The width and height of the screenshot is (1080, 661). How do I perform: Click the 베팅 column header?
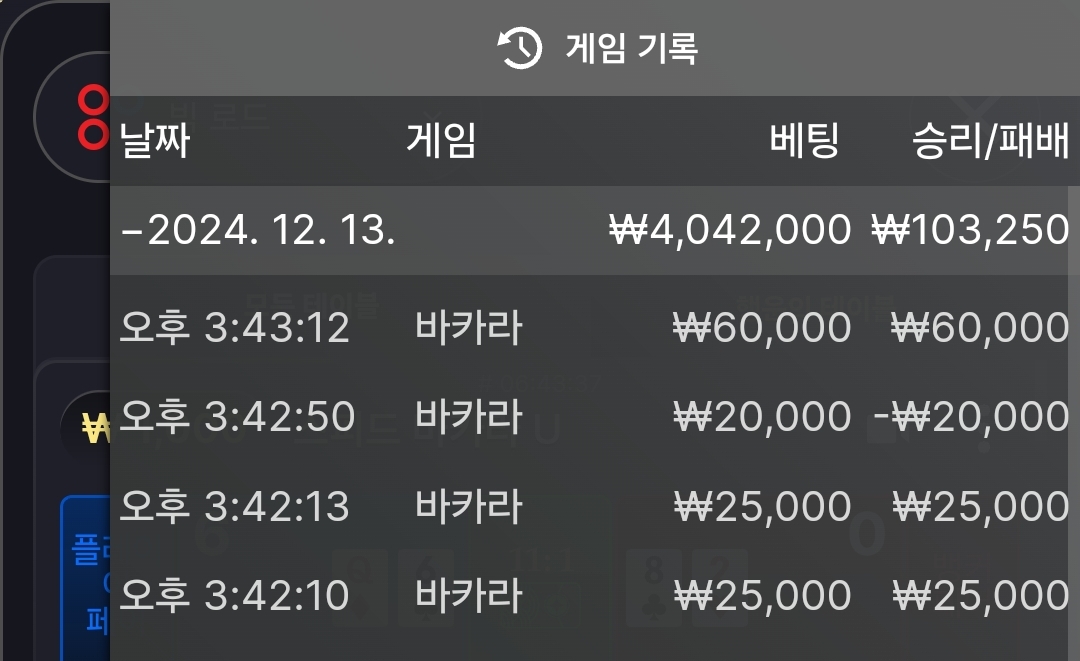coord(804,140)
